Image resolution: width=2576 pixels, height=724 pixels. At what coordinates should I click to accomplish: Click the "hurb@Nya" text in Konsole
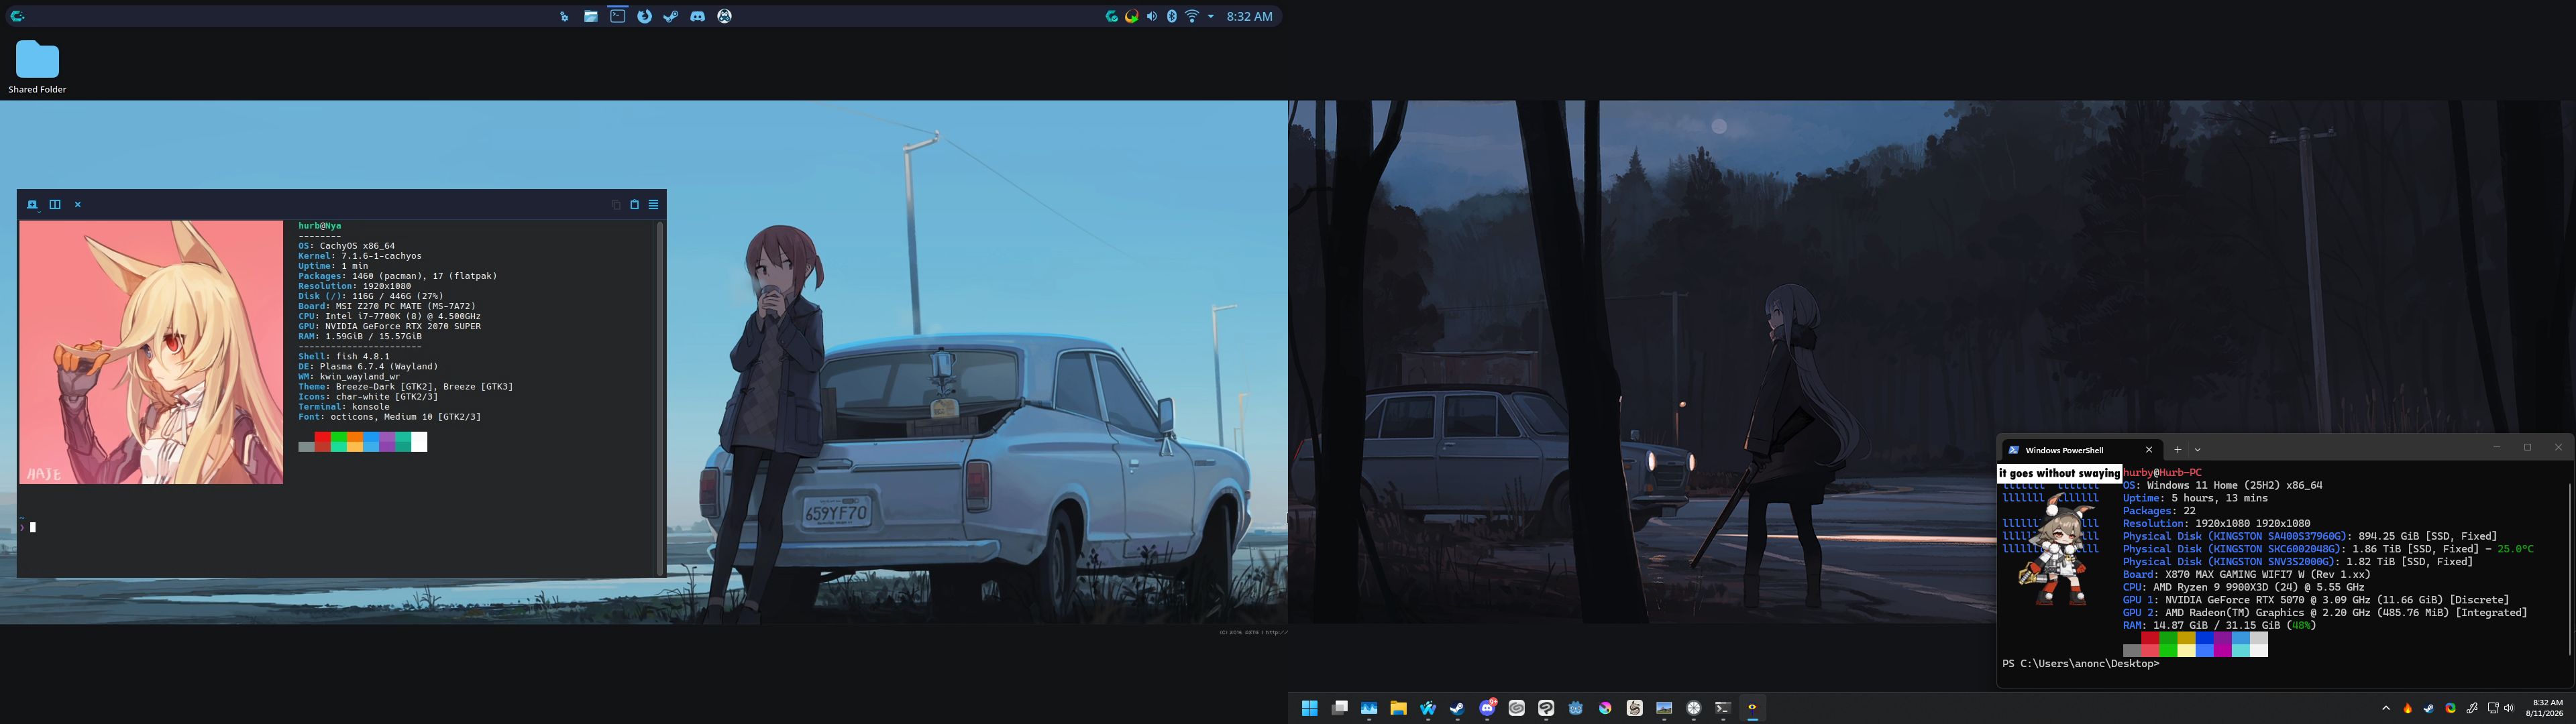point(320,226)
